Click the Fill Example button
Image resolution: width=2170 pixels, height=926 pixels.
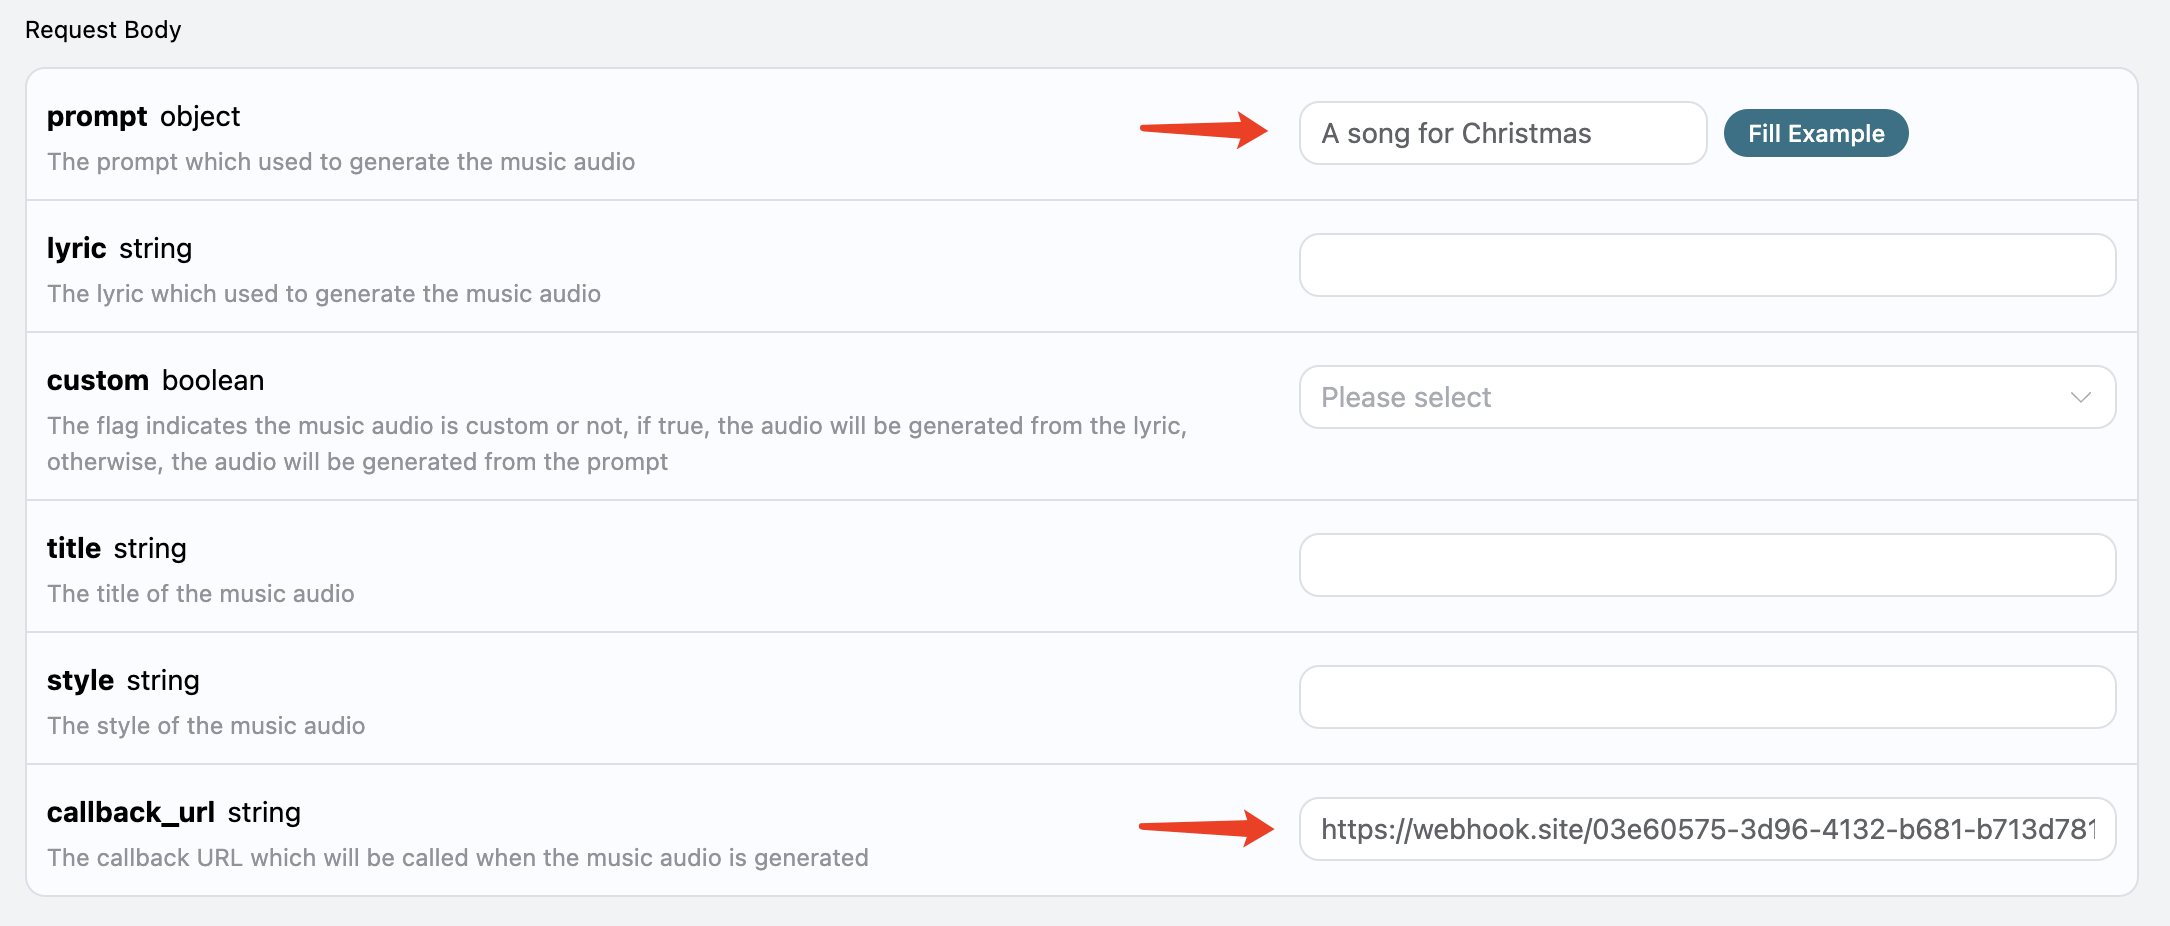(1816, 133)
